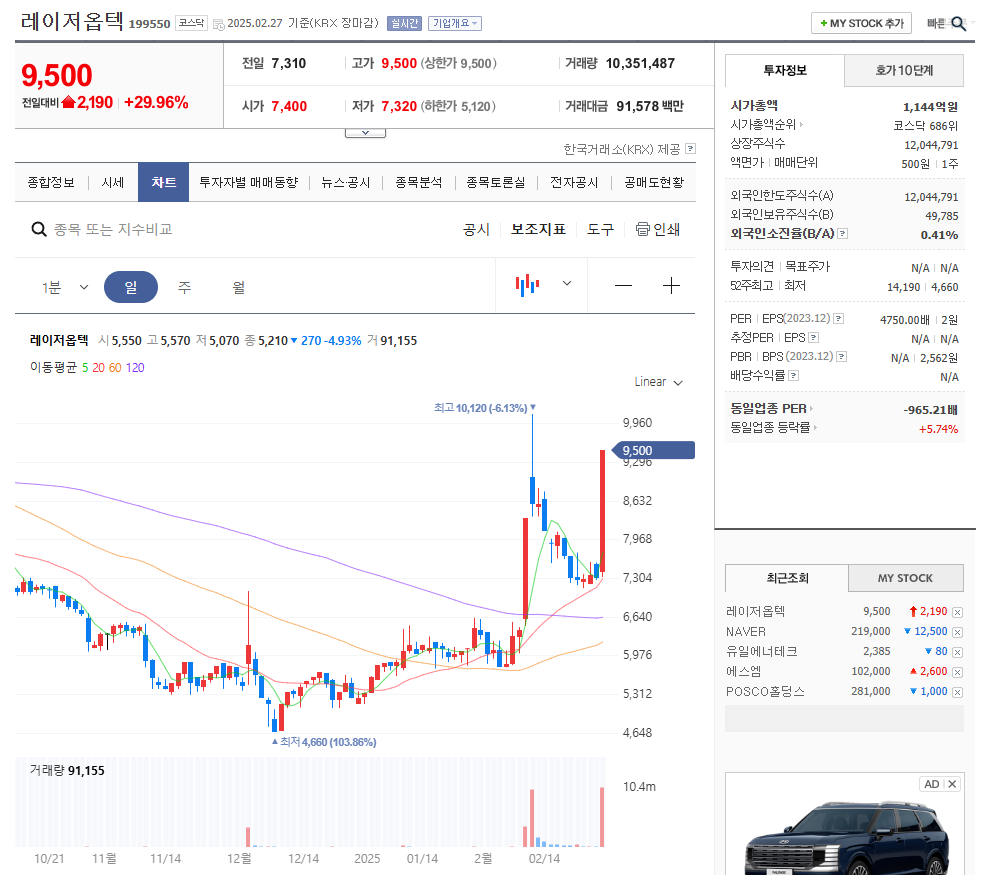Image resolution: width=981 pixels, height=875 pixels.
Task: Switch to 투자자별 매매동향 tab
Action: pos(248,183)
